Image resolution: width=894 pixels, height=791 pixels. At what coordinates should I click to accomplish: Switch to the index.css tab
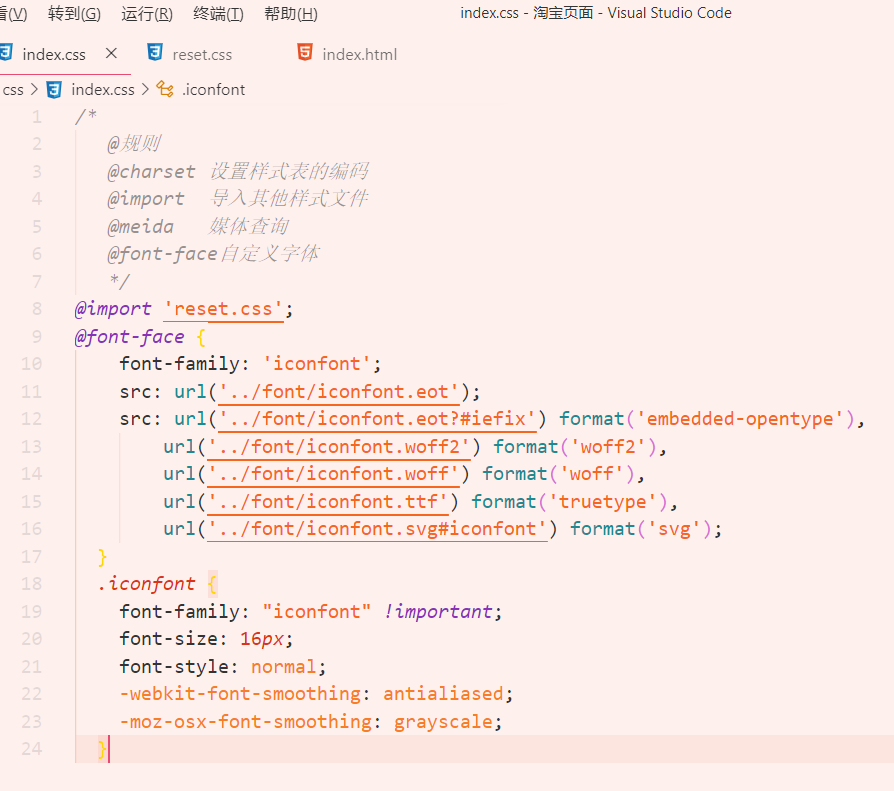pyautogui.click(x=54, y=55)
